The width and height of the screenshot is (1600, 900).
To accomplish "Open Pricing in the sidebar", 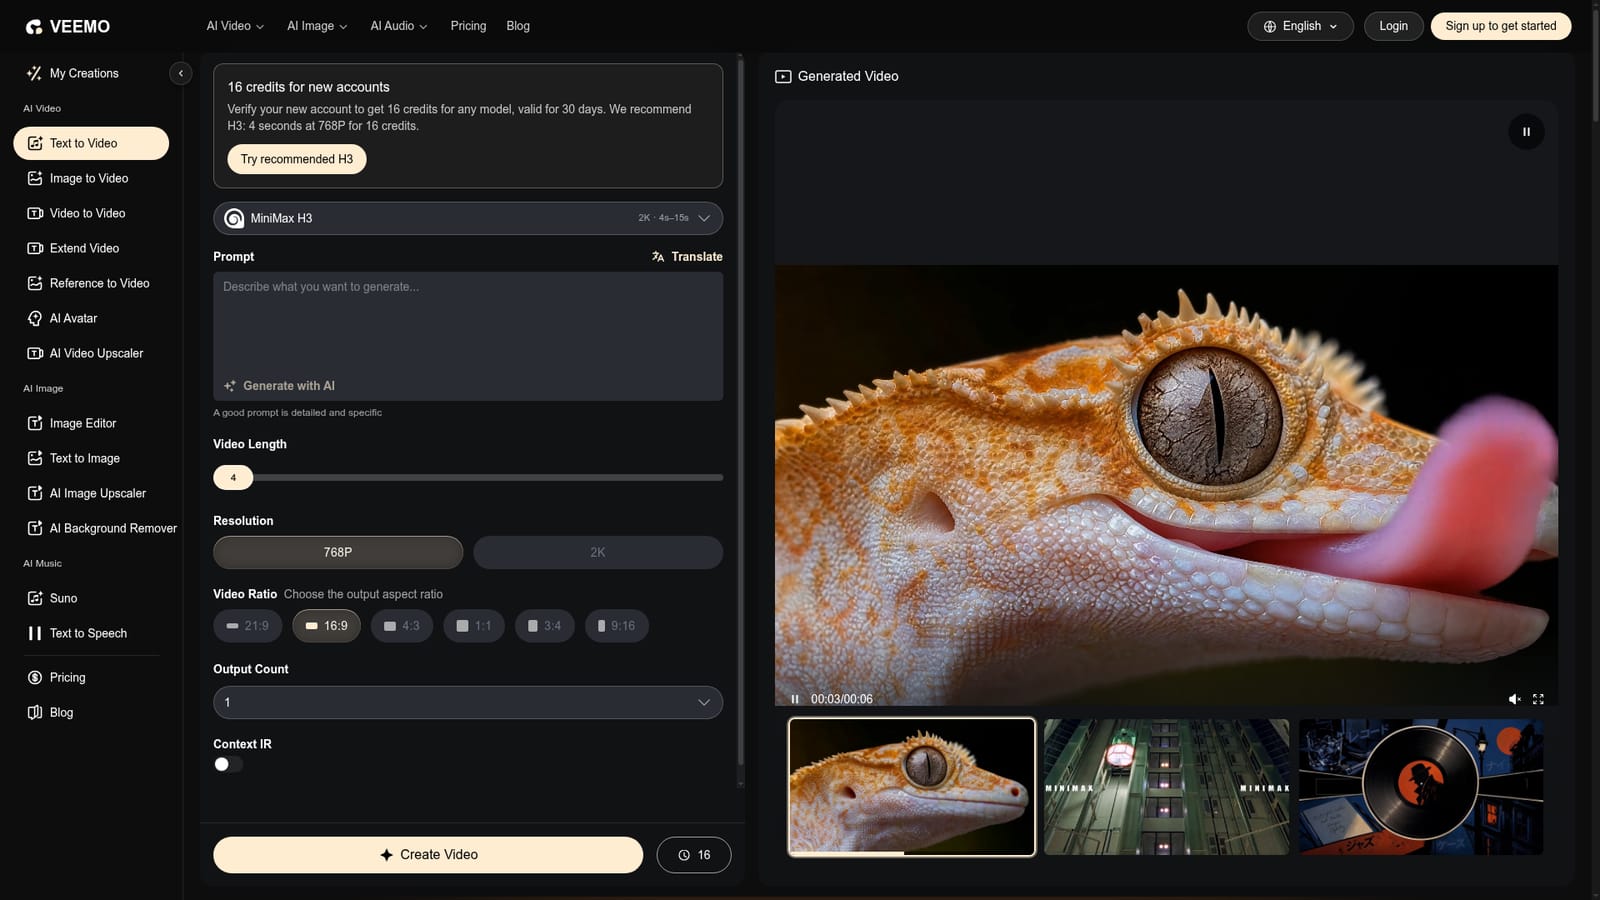I will (x=56, y=677).
